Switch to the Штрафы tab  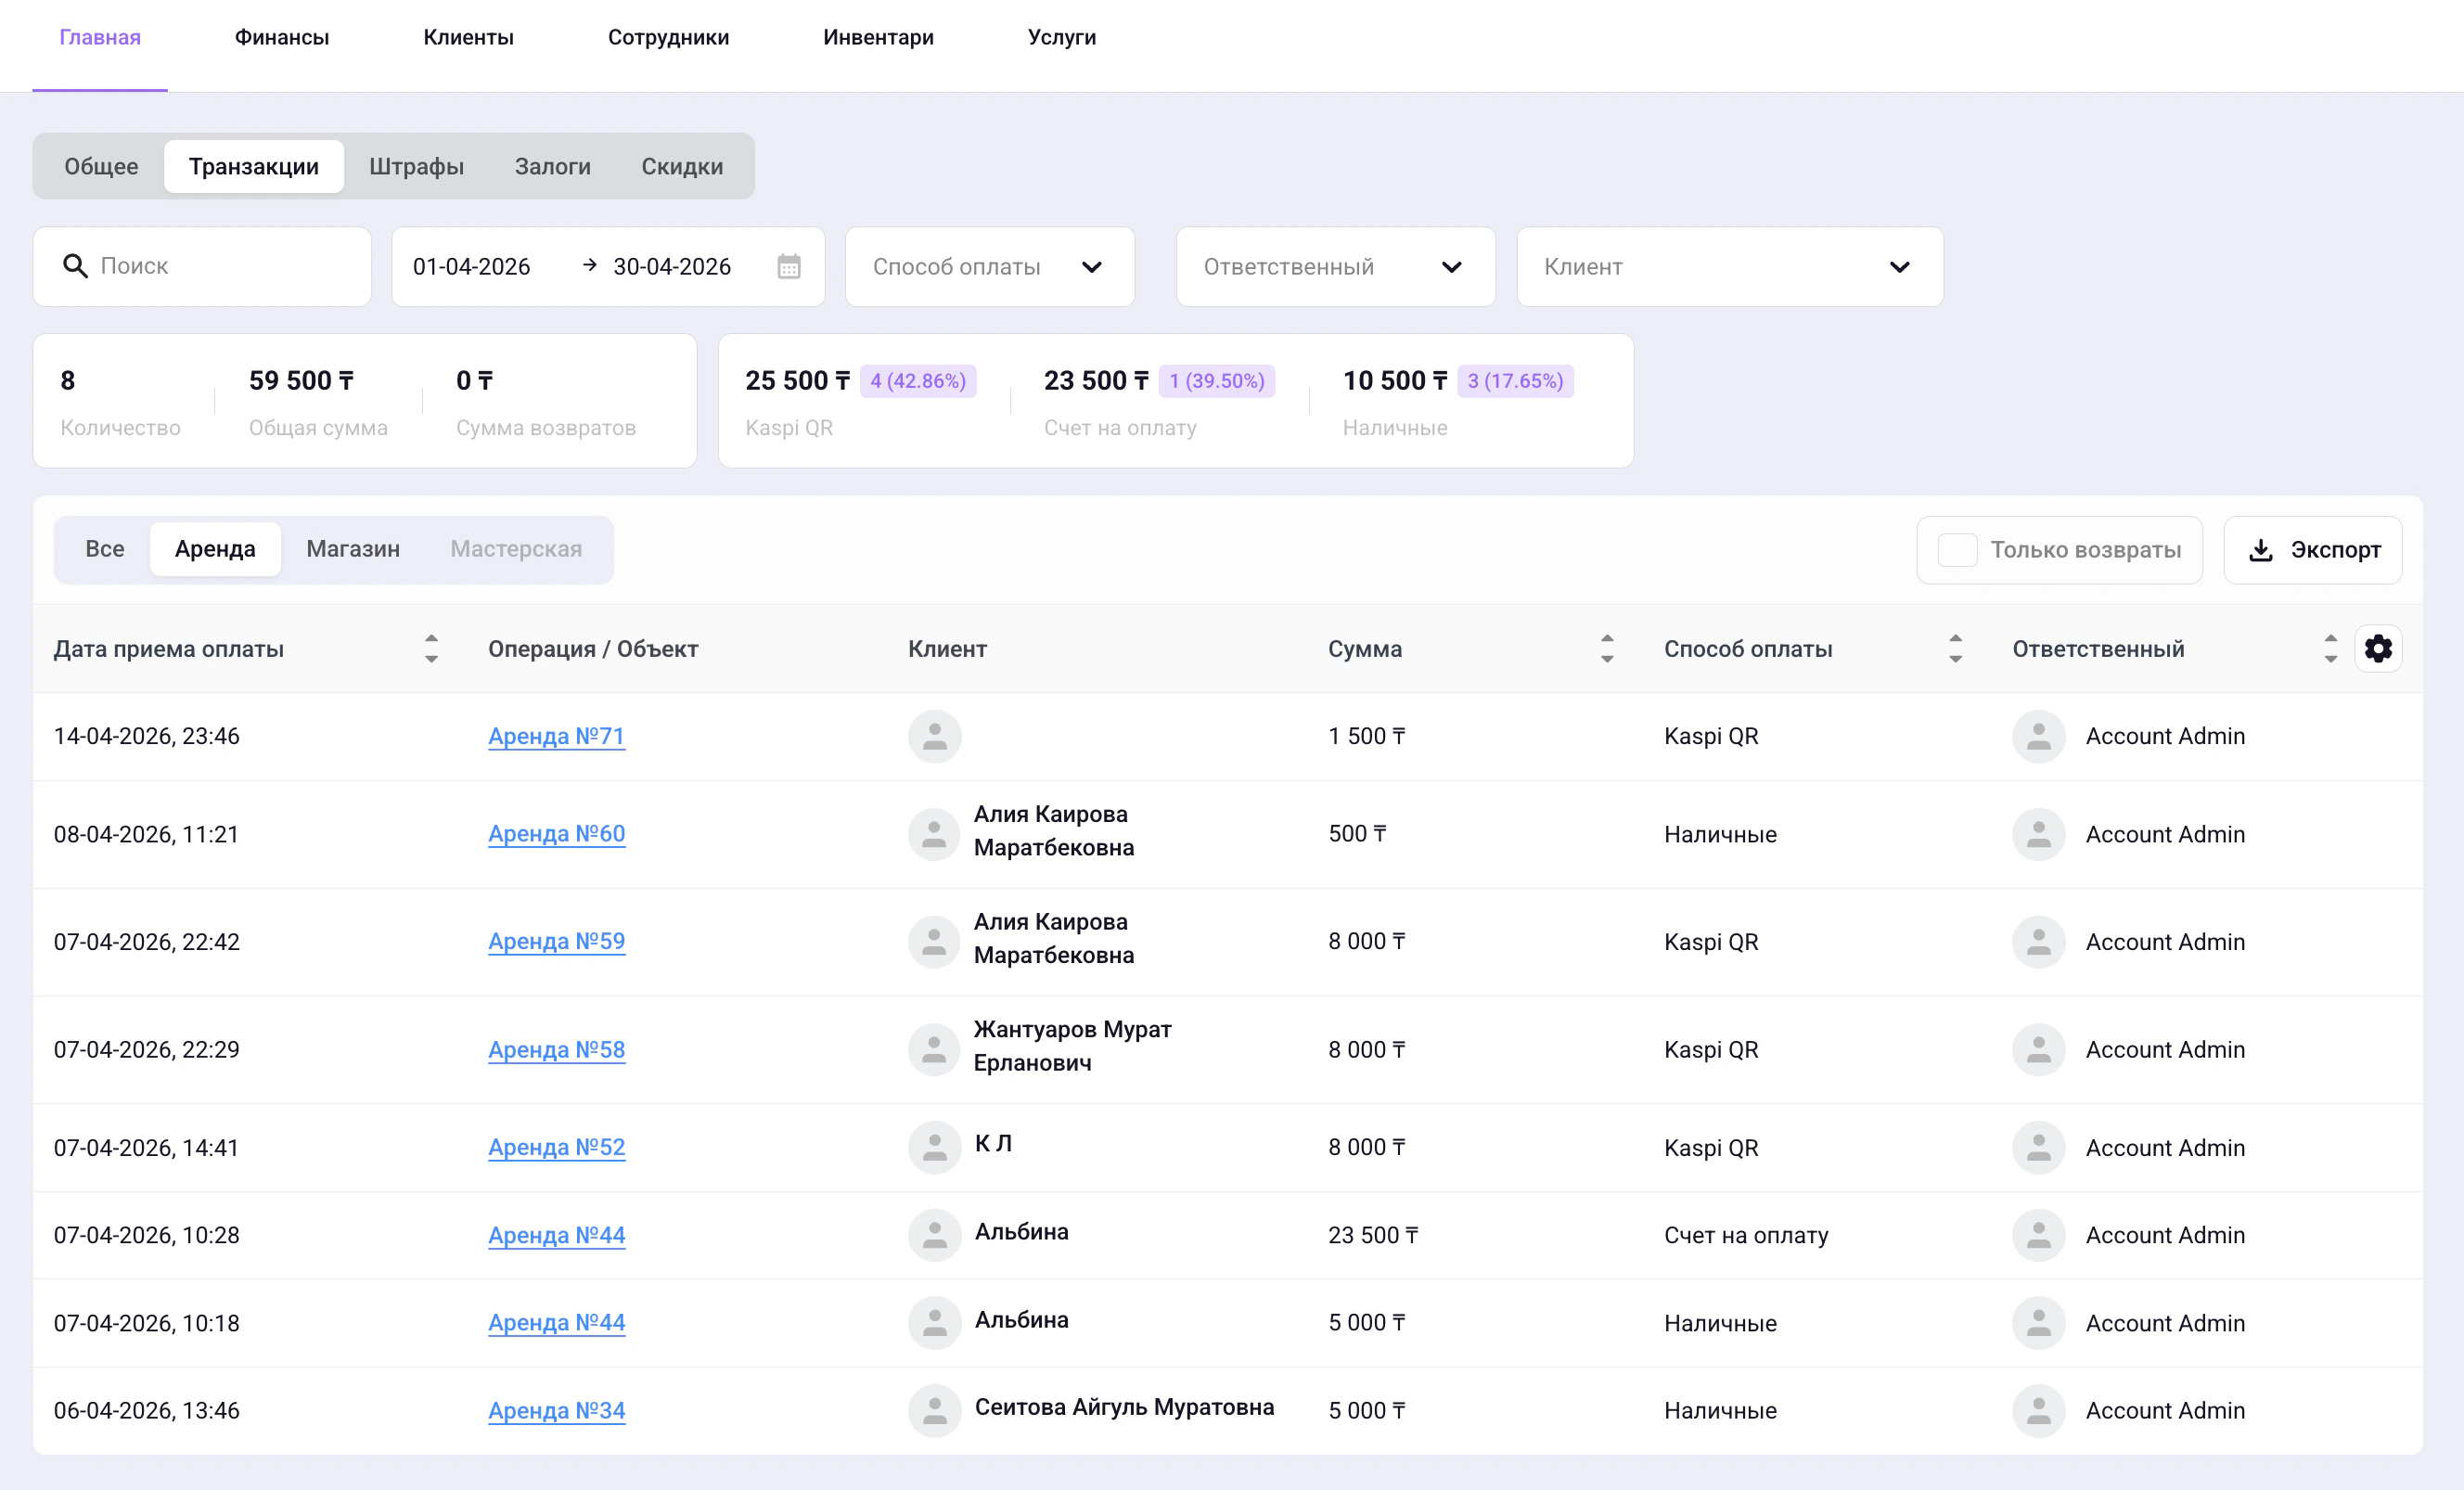coord(416,166)
